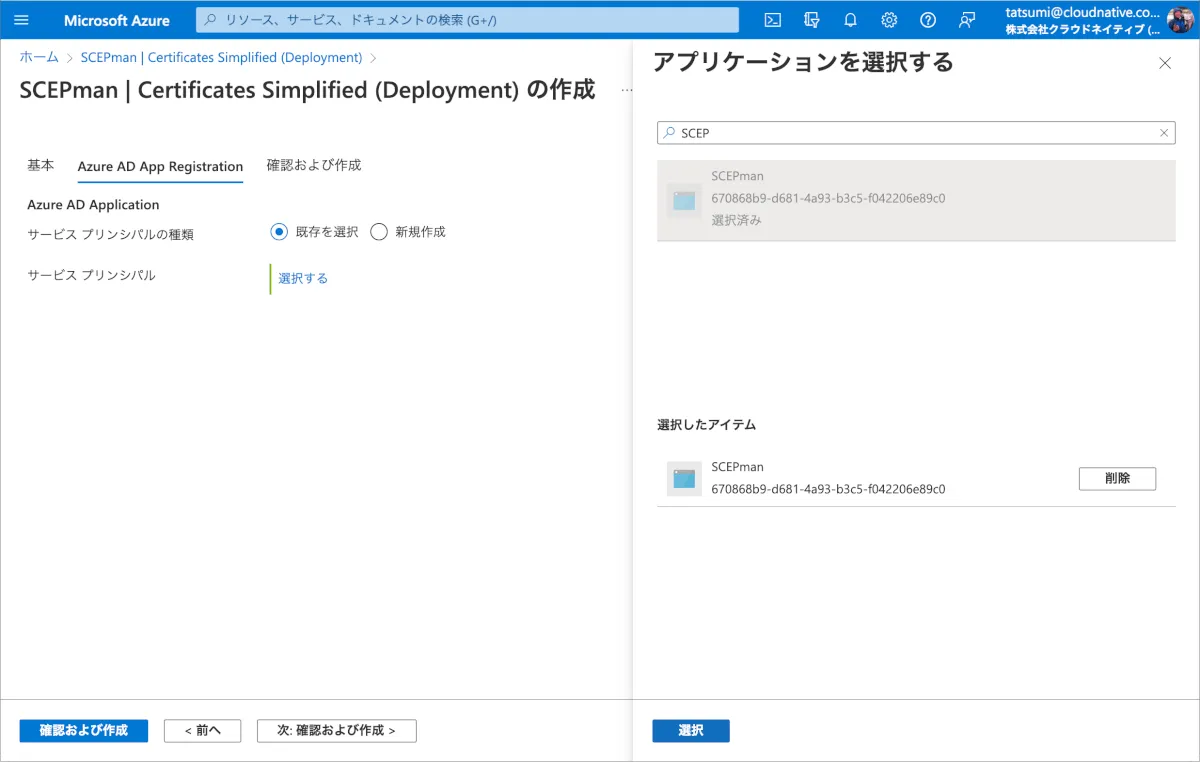Open the 確認および作成 tab

pyautogui.click(x=314, y=166)
